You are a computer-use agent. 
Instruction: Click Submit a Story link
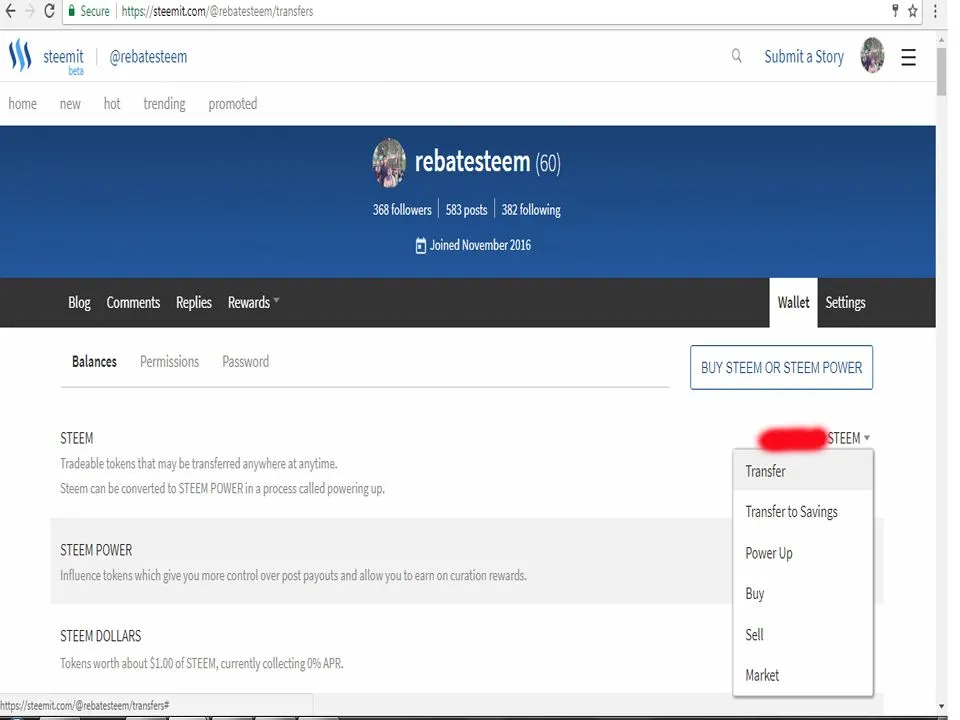(804, 57)
